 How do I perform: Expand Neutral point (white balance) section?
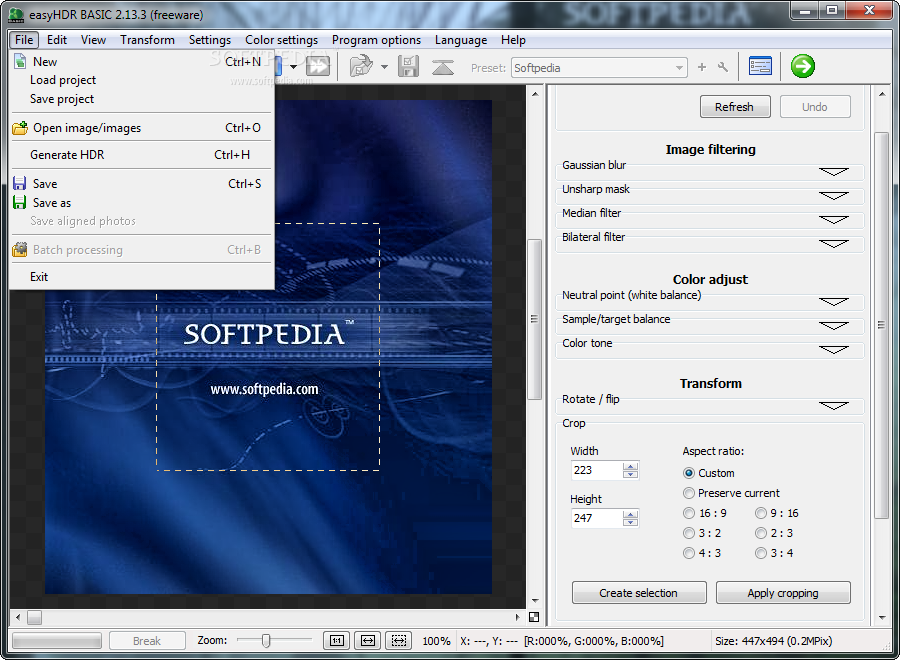pos(833,302)
